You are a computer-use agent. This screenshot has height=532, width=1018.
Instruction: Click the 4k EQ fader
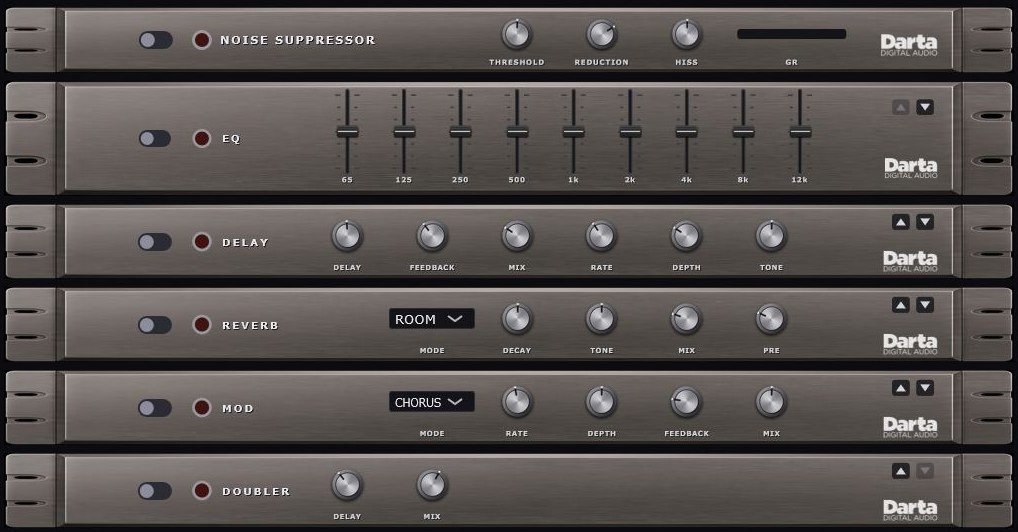[686, 133]
